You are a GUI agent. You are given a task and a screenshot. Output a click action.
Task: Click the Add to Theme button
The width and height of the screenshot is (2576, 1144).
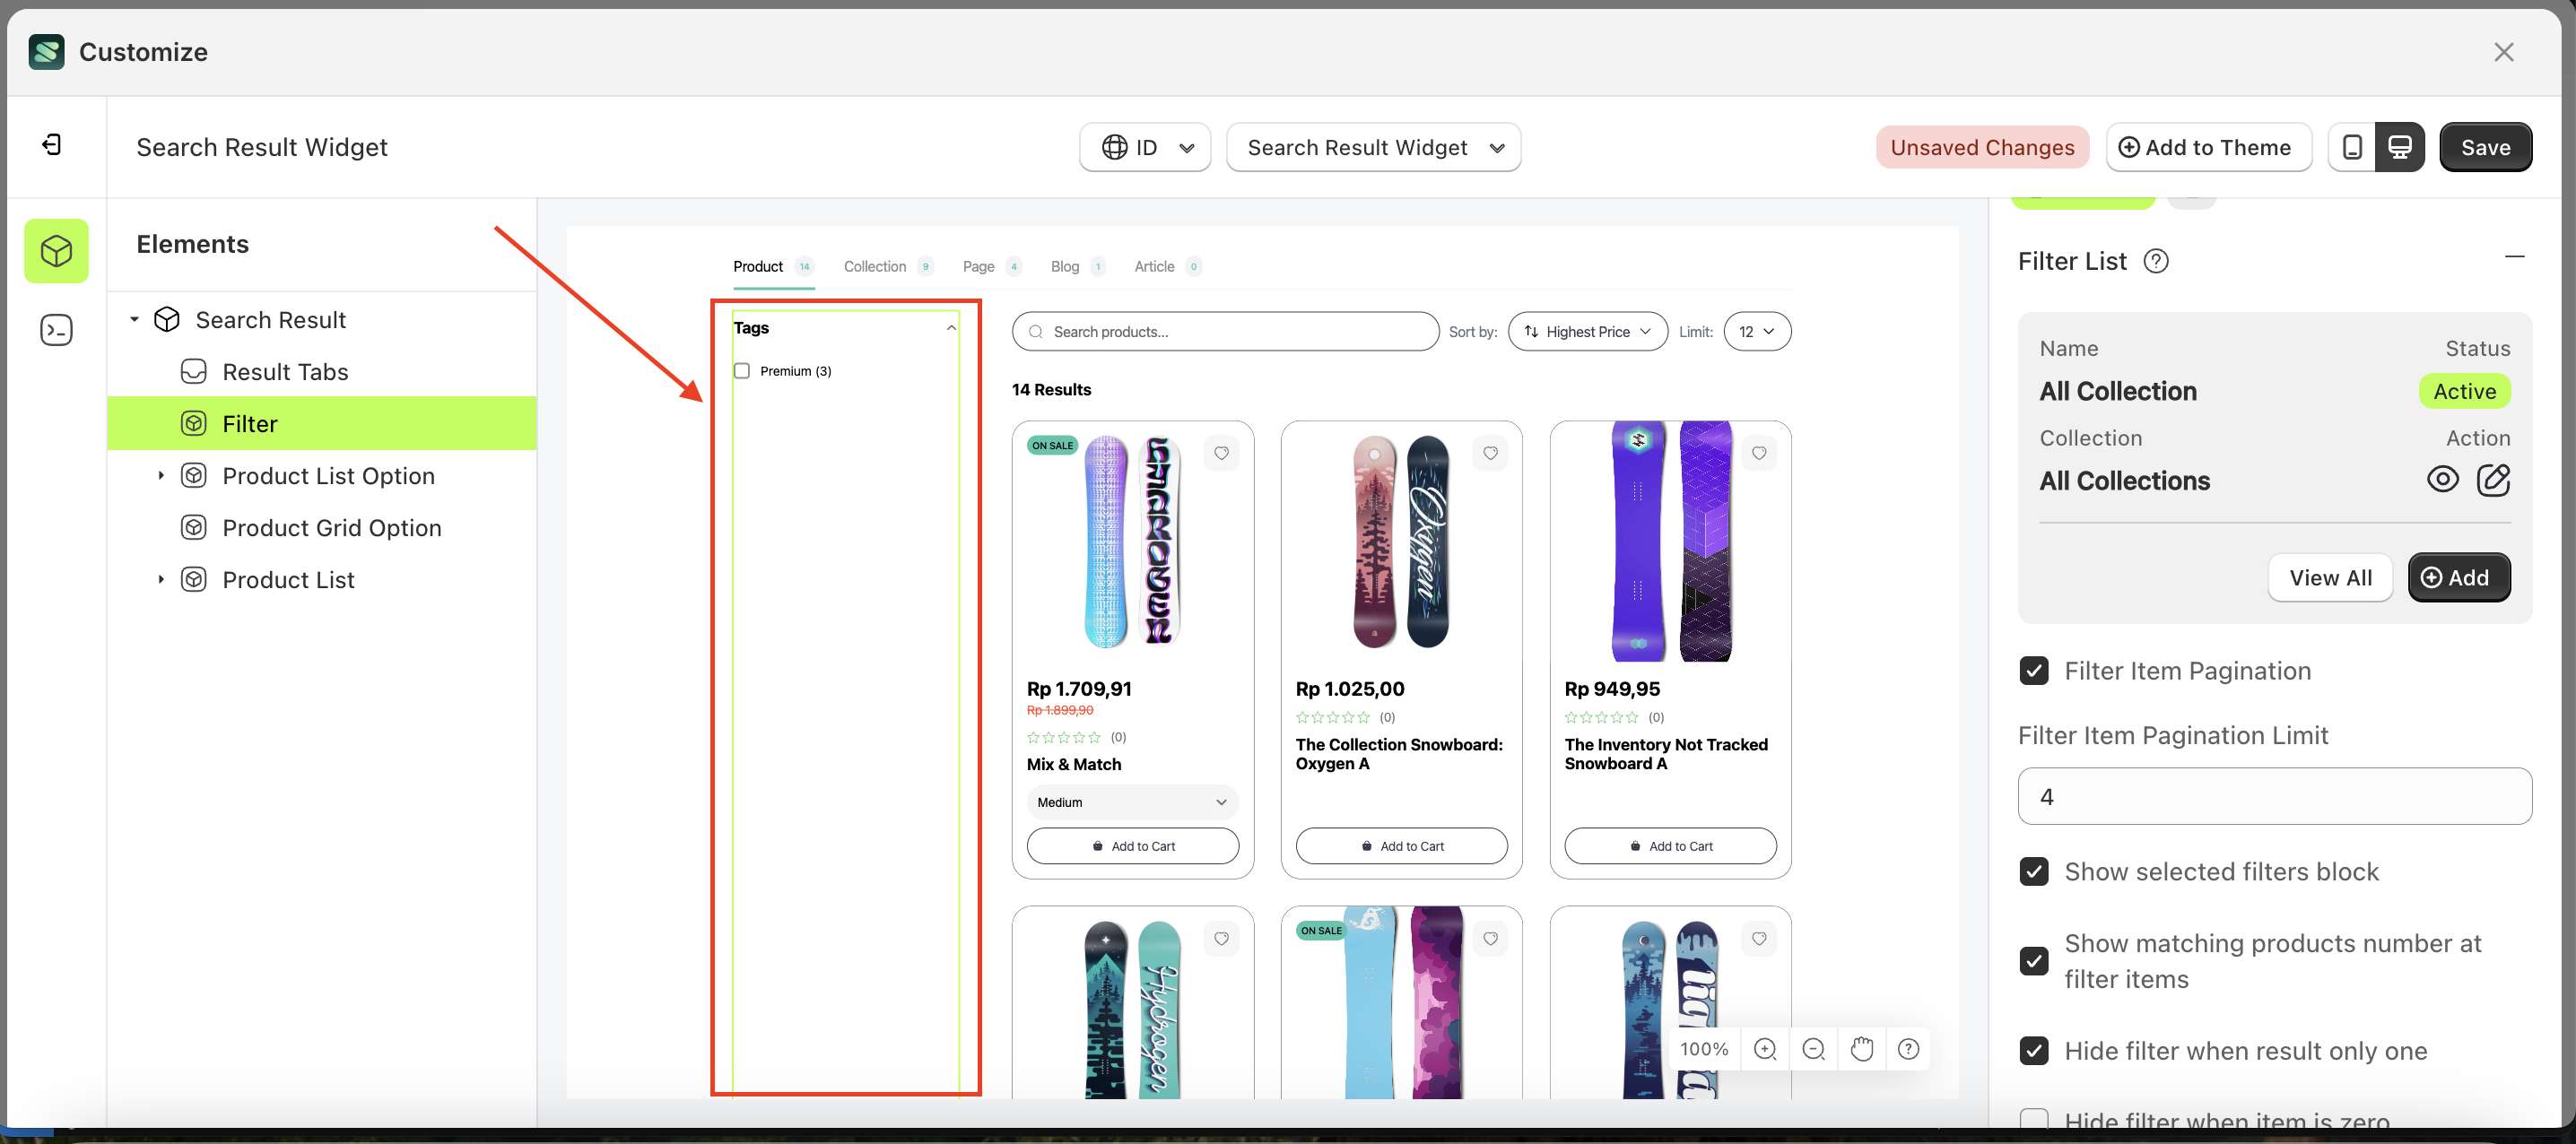(2207, 147)
